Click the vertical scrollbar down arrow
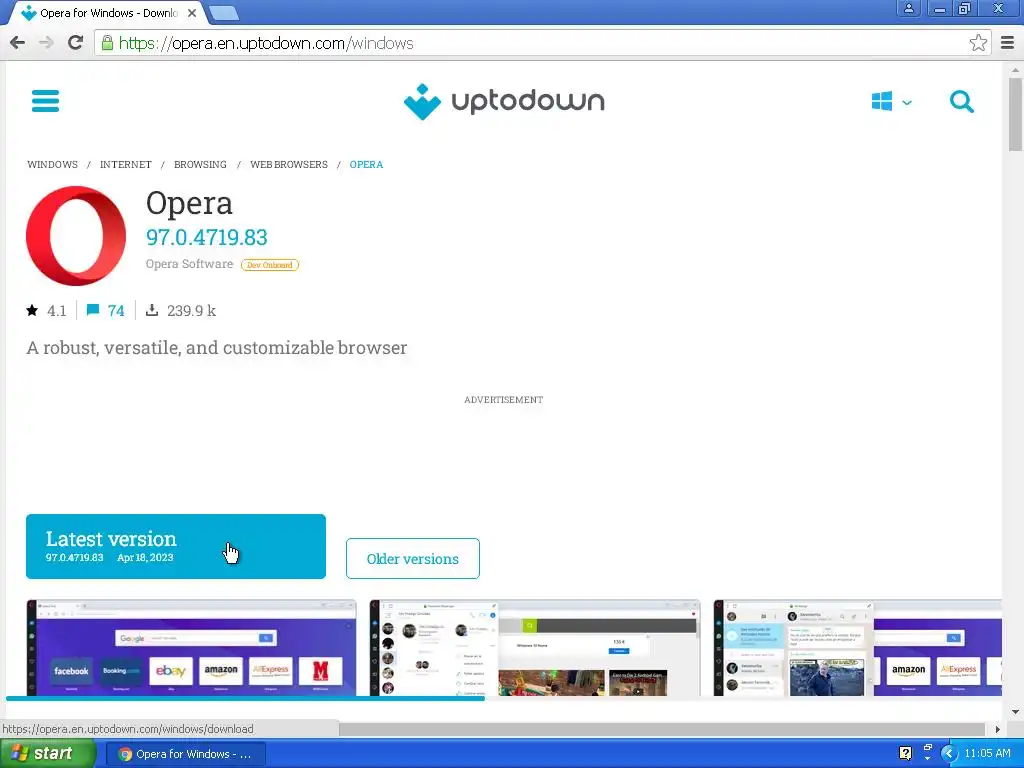This screenshot has height=768, width=1024. (x=1016, y=712)
